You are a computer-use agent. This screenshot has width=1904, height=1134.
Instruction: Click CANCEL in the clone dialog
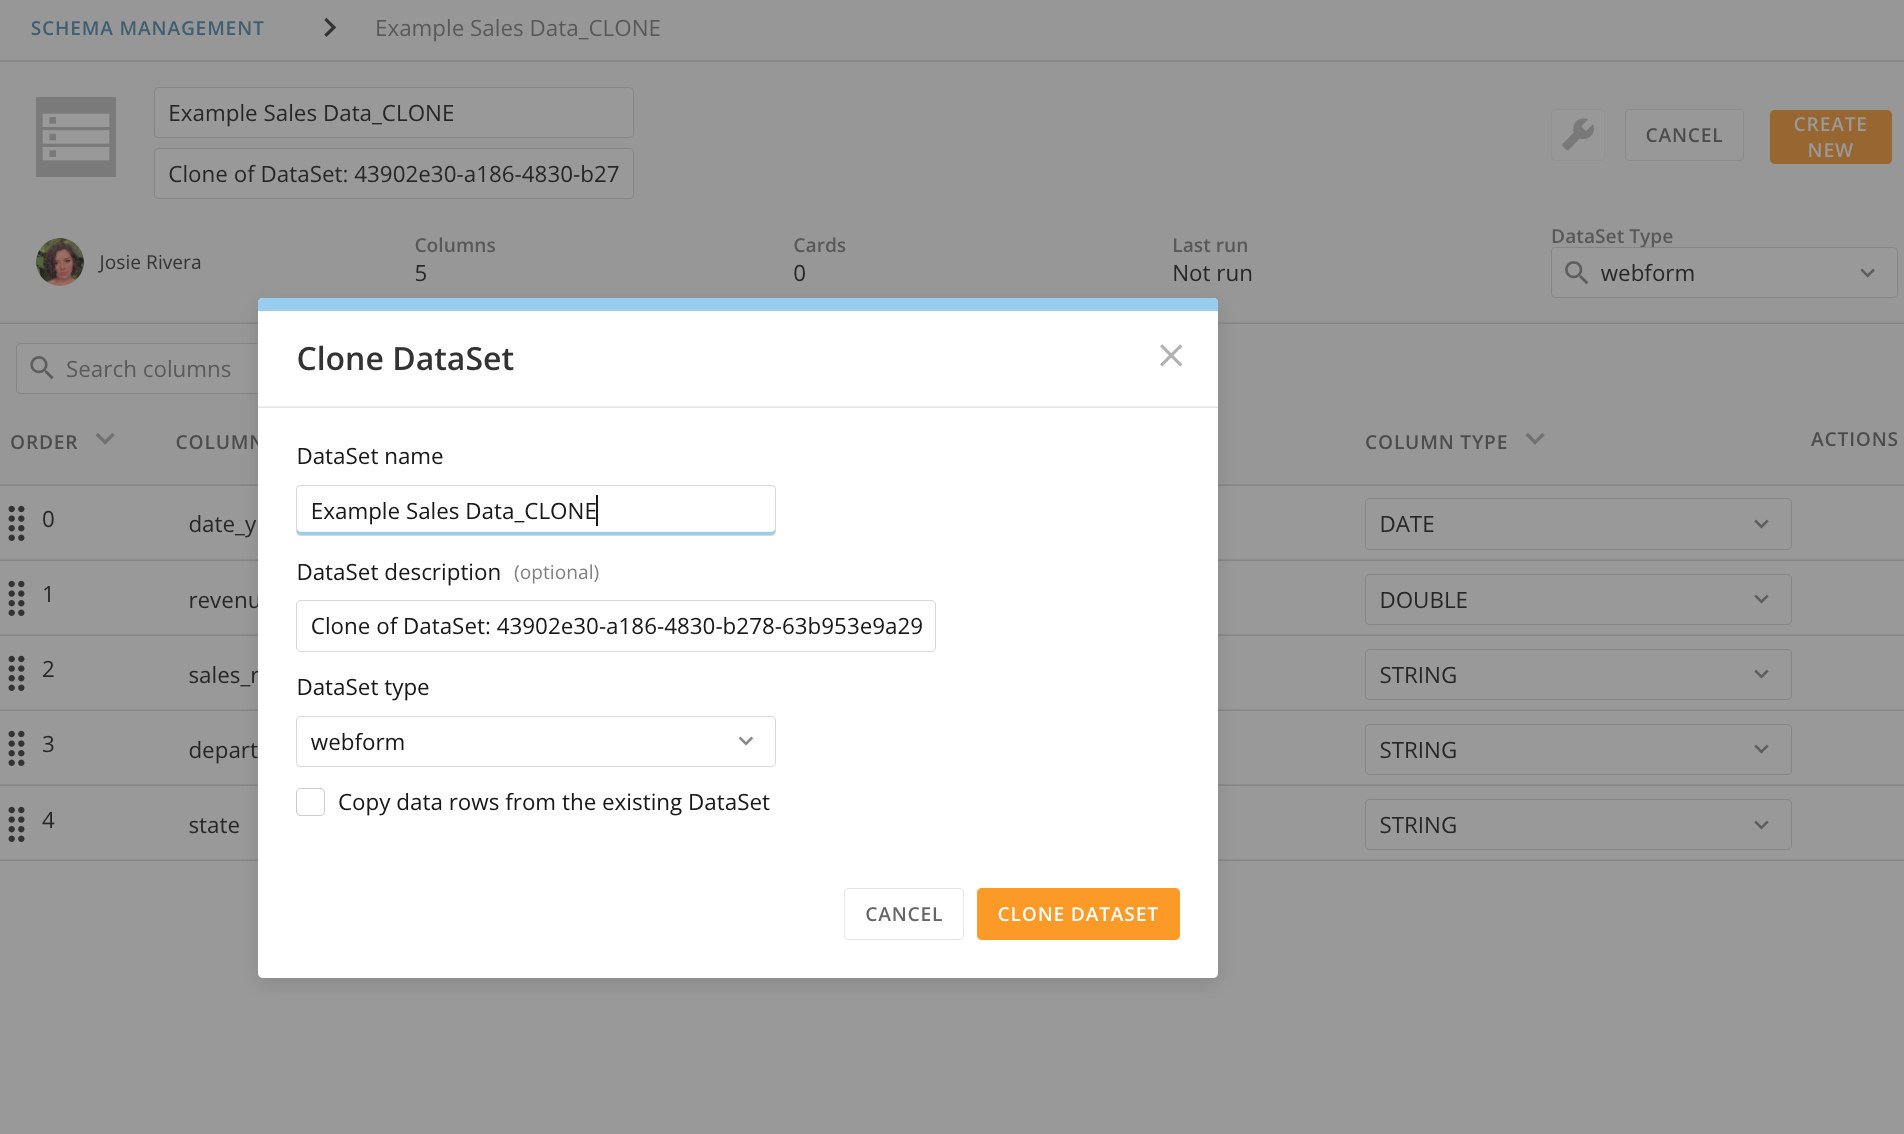(904, 914)
